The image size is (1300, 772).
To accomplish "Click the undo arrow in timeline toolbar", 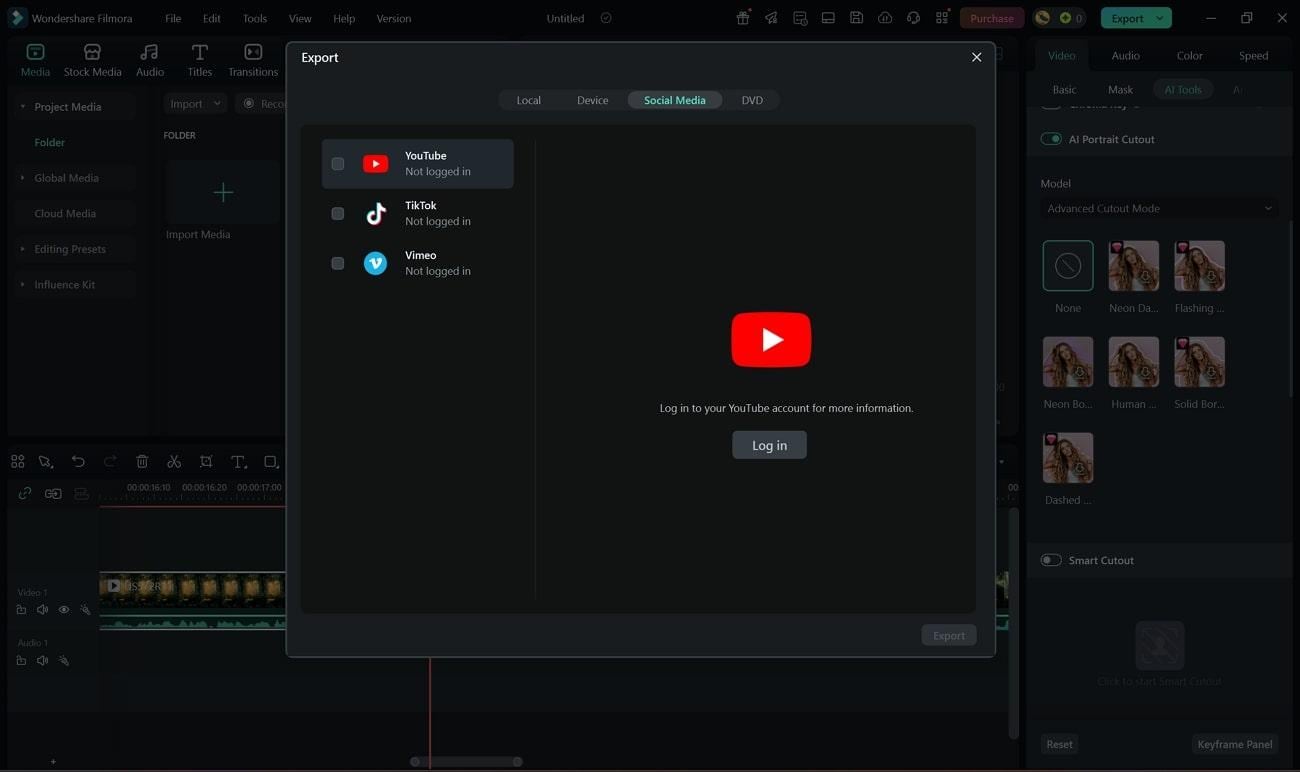I will (x=78, y=461).
